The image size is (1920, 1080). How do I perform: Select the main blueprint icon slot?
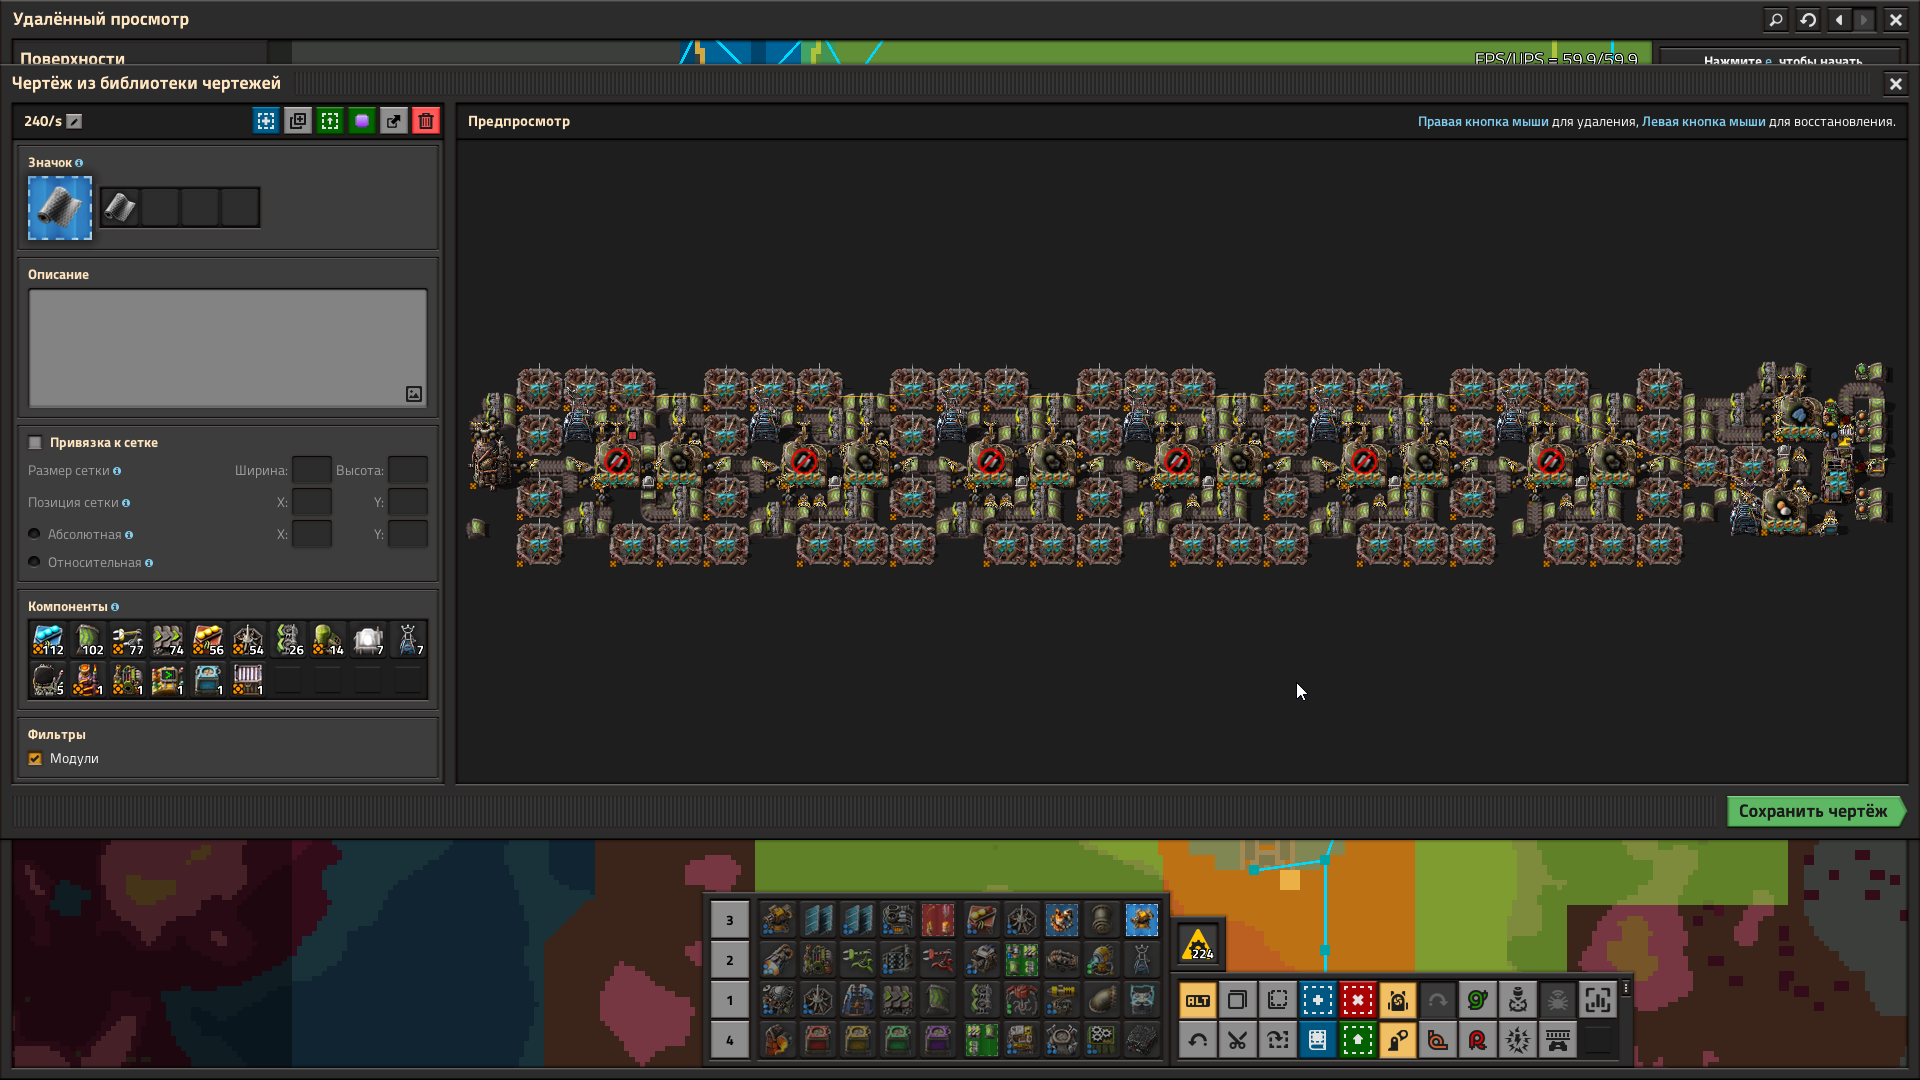tap(60, 208)
